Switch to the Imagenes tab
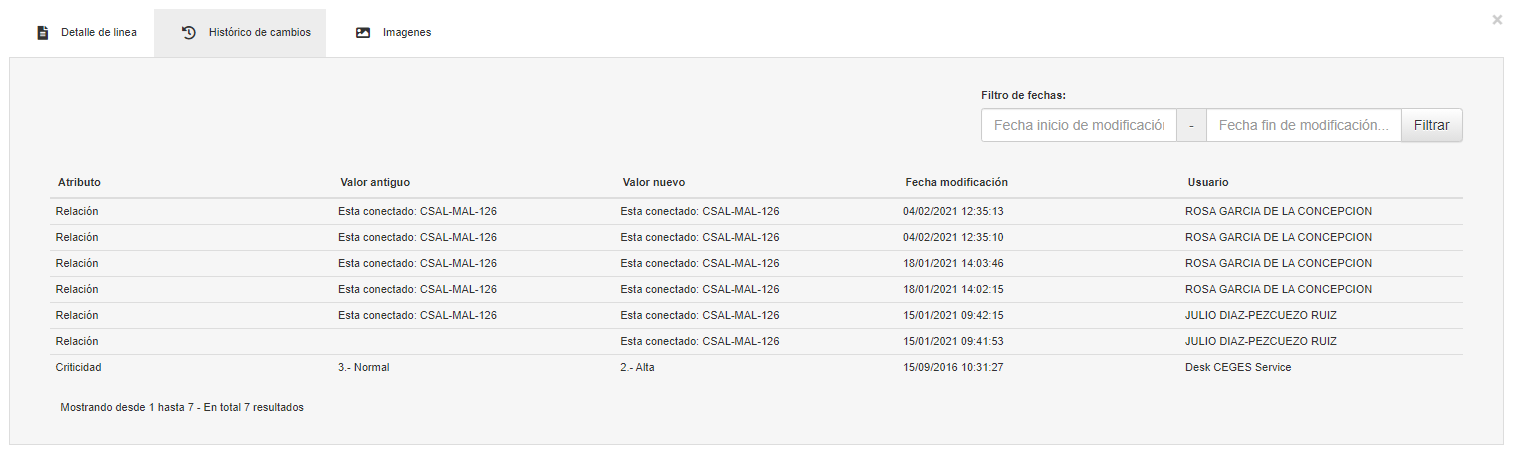 pyautogui.click(x=394, y=33)
